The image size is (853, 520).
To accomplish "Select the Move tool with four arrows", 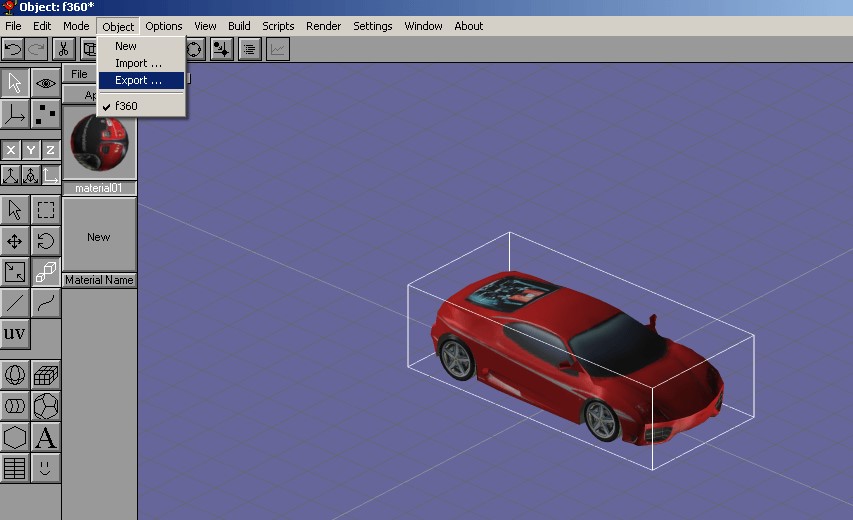I will click(x=15, y=241).
